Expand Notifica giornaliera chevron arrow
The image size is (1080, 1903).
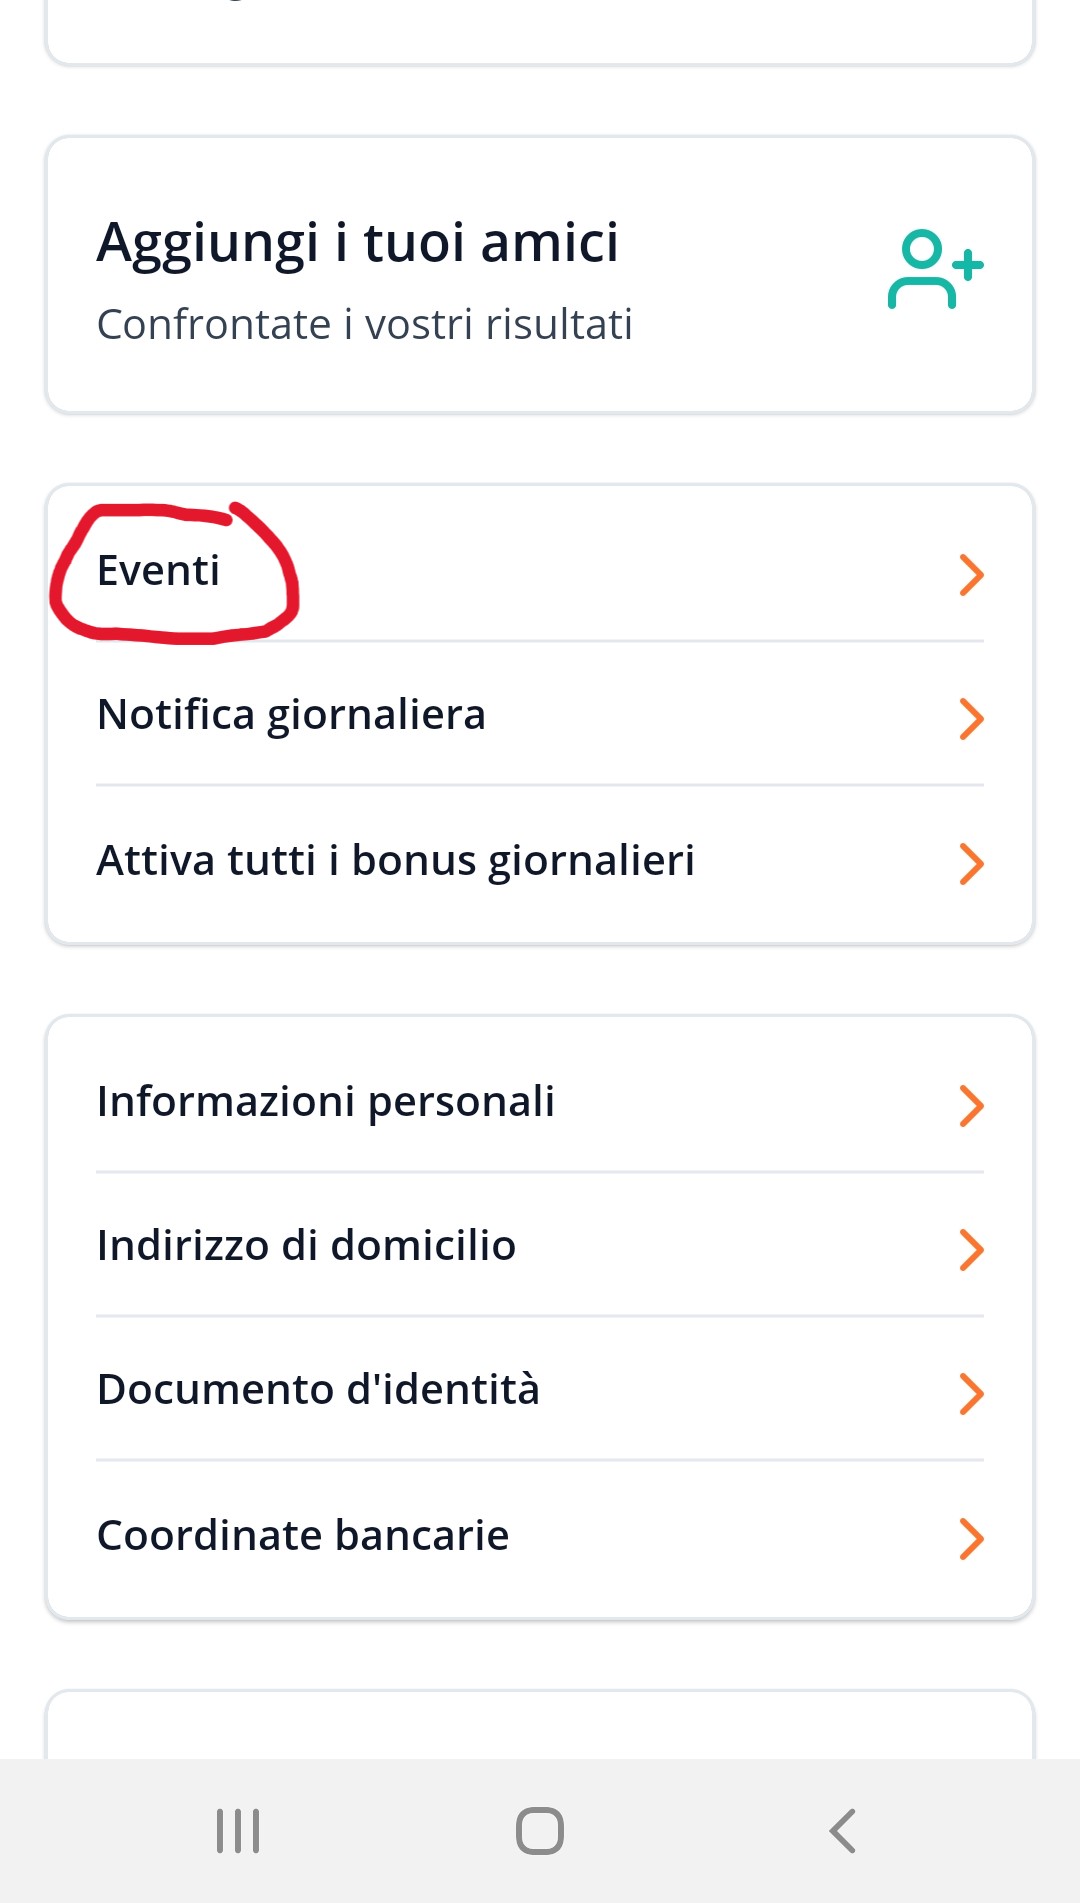coord(972,718)
